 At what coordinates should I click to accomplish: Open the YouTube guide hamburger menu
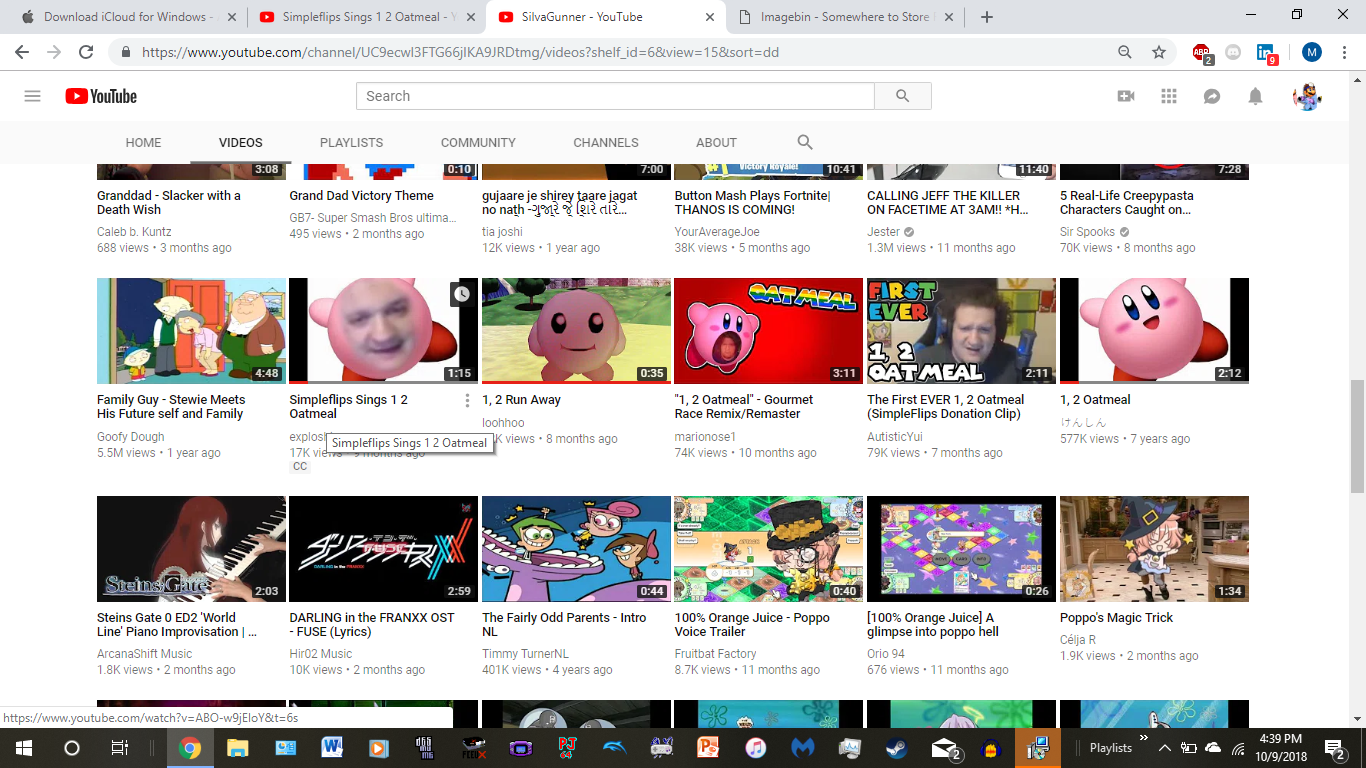[x=32, y=96]
